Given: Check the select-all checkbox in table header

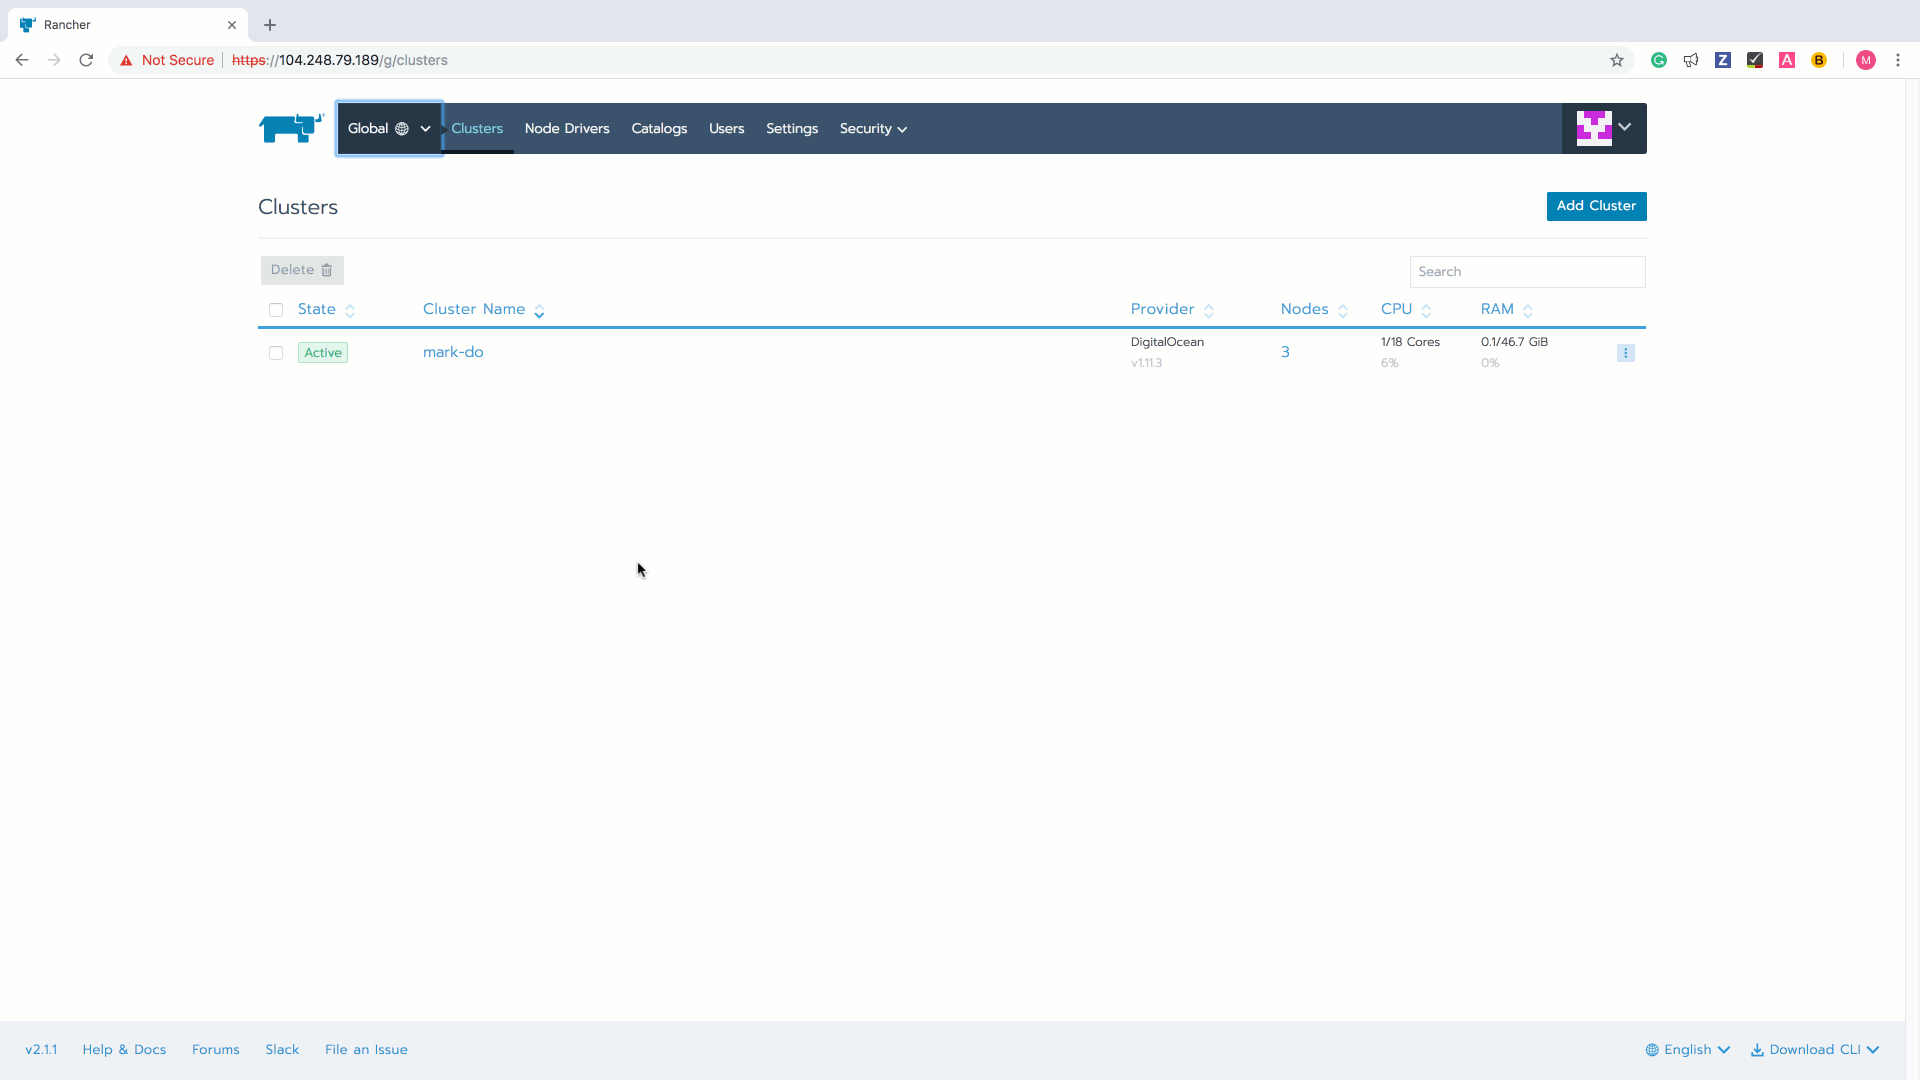Looking at the screenshot, I should click(276, 310).
